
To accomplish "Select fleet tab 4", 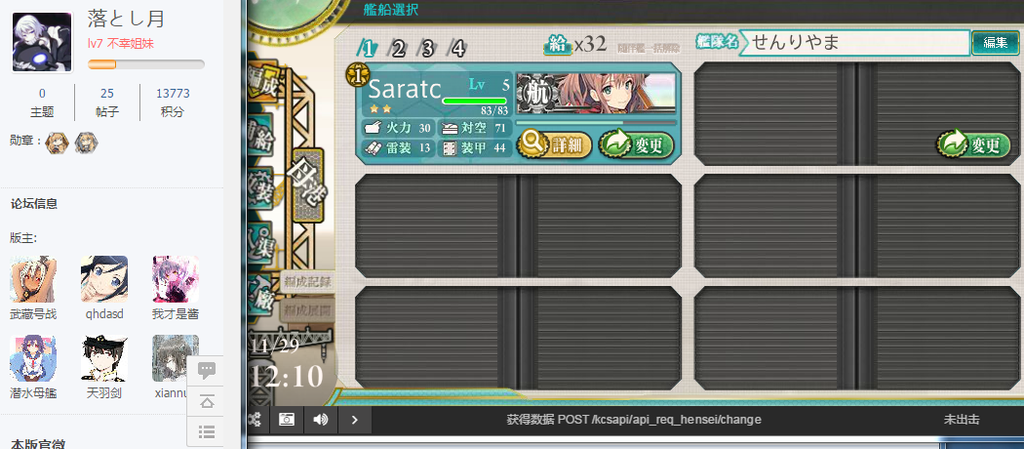I will coord(457,48).
